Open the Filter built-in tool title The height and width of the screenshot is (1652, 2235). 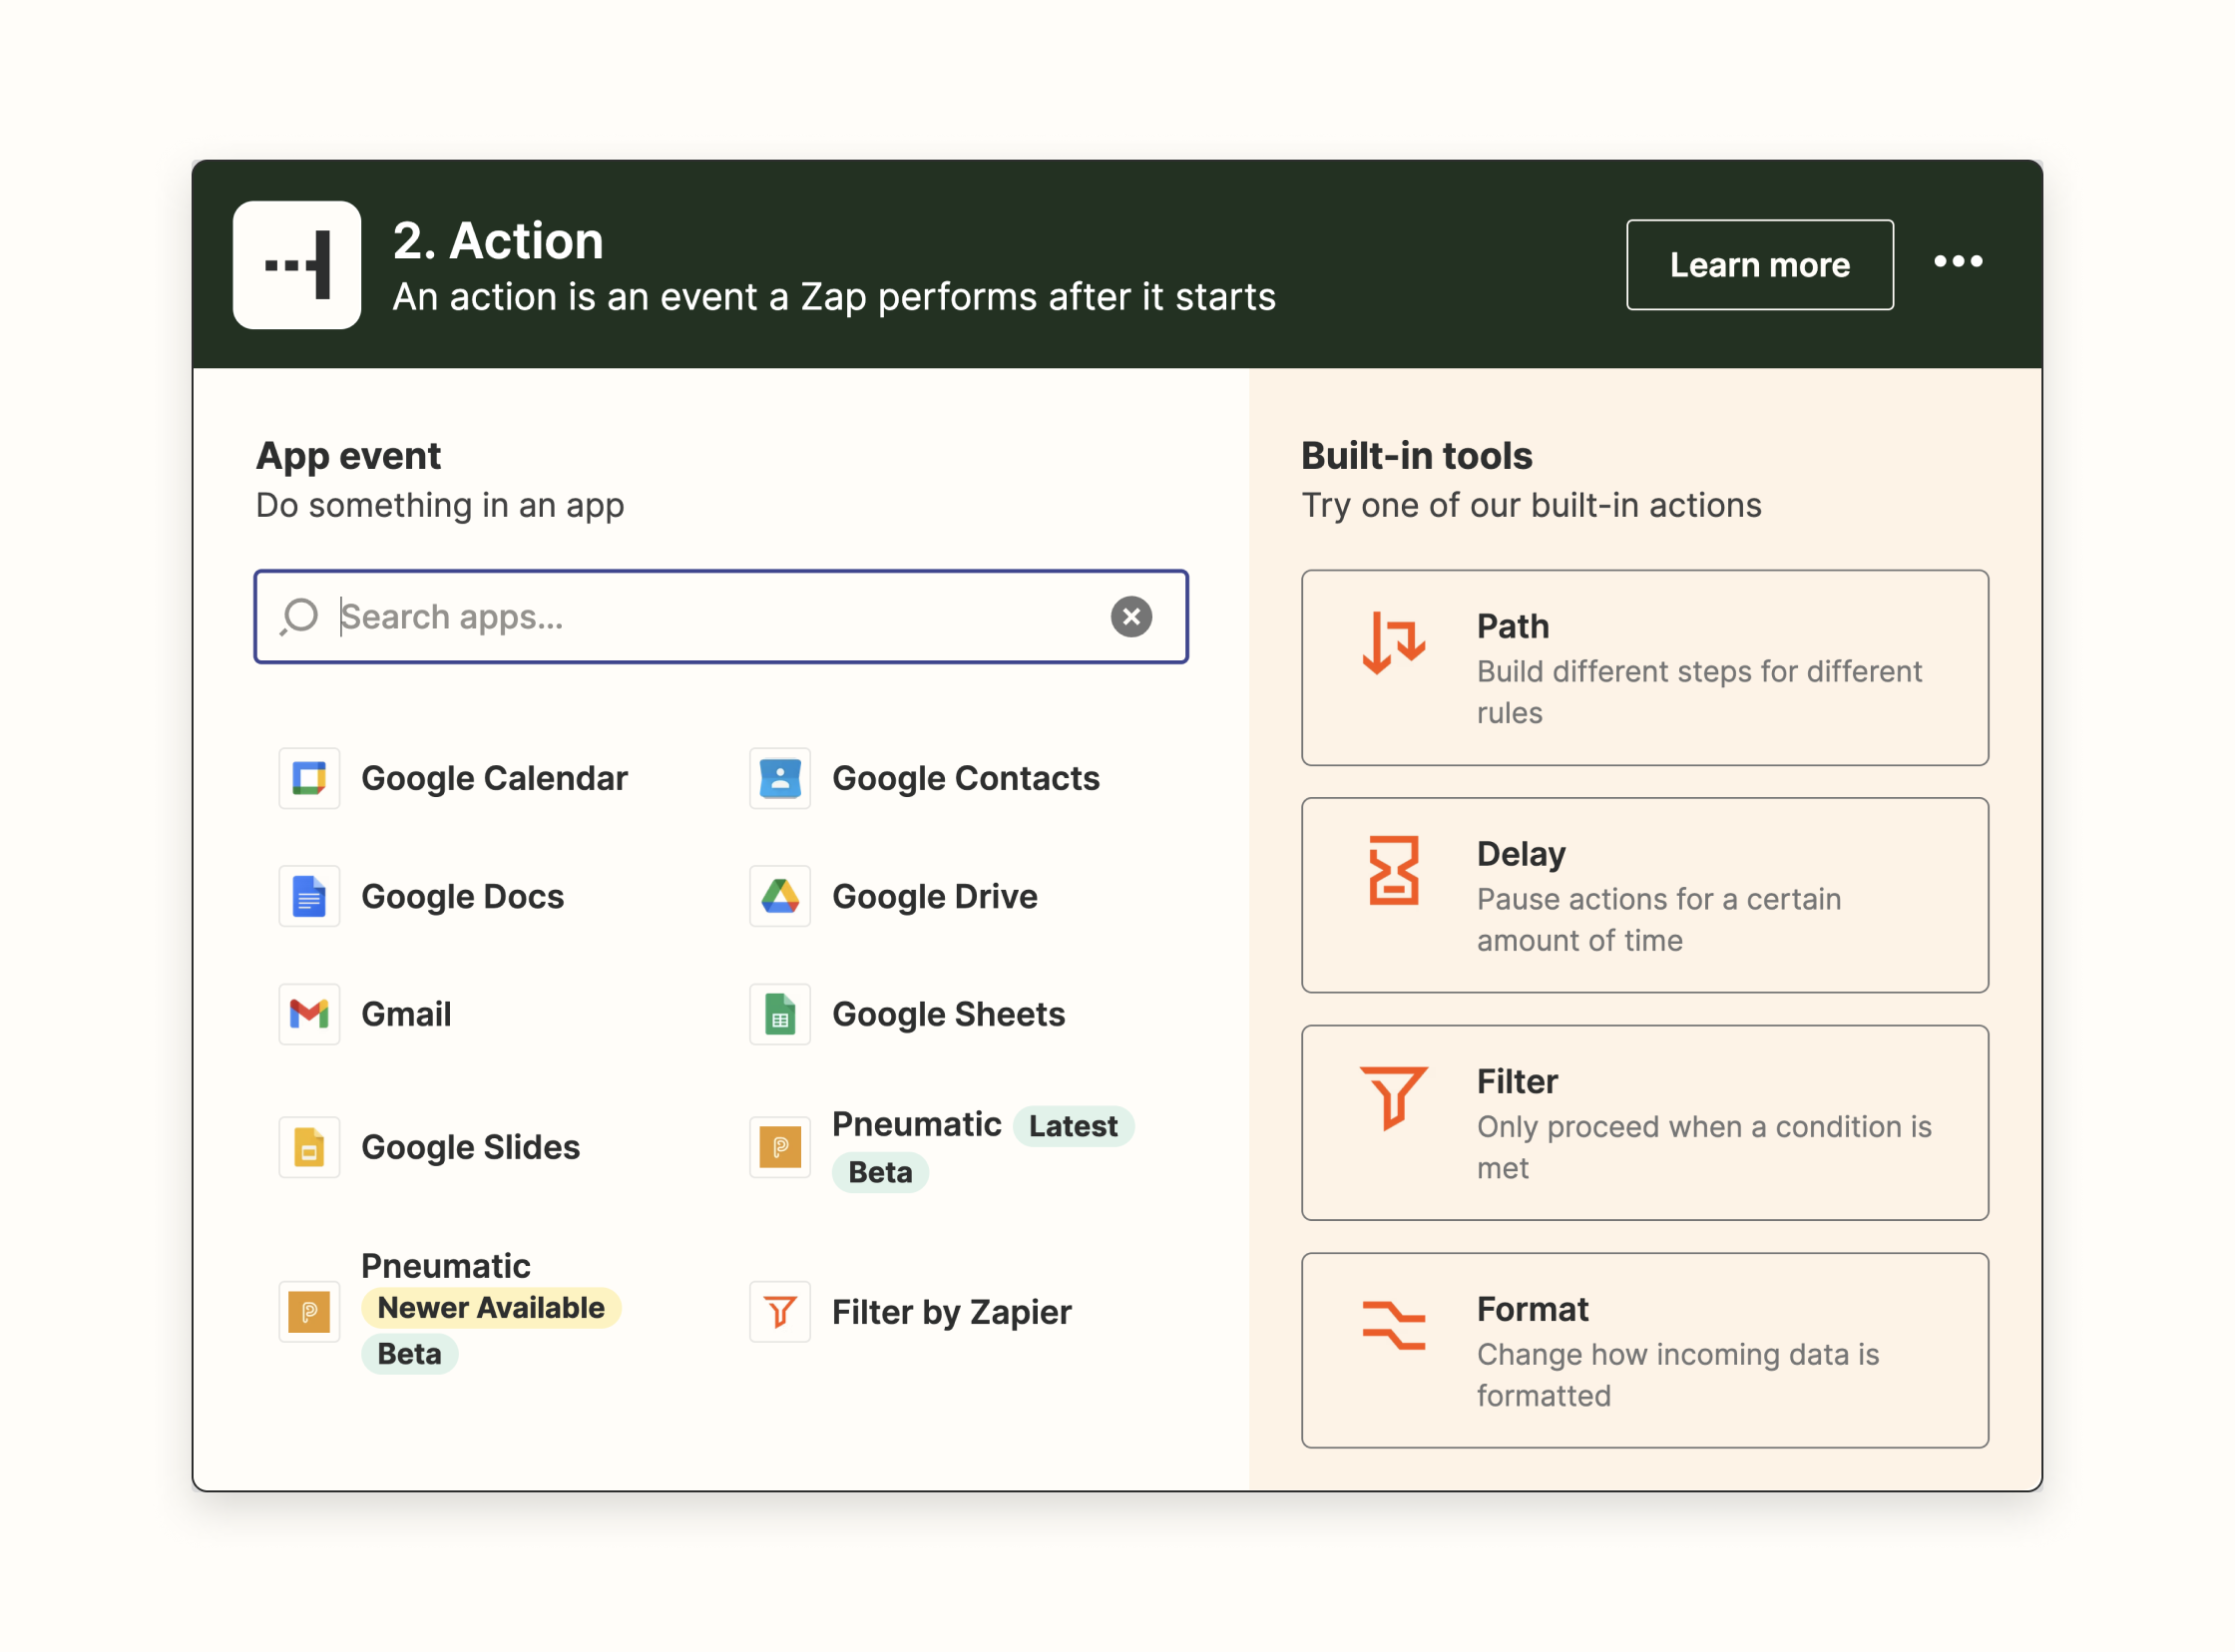[x=1516, y=1081]
